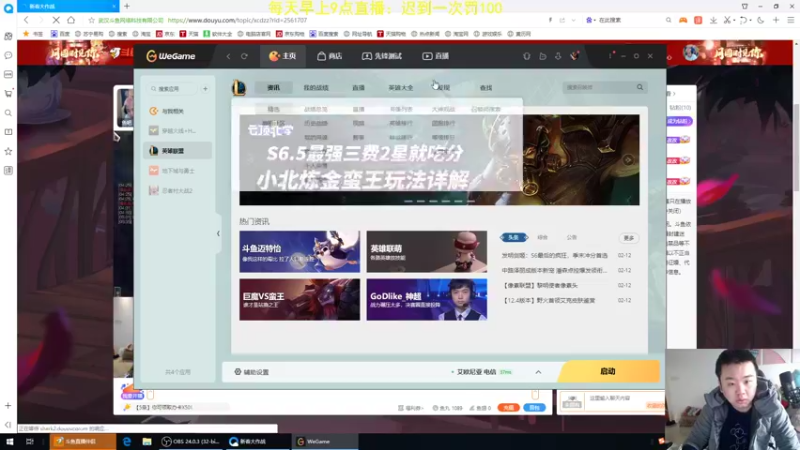Image resolution: width=800 pixels, height=450 pixels.
Task: Open the browser hamburger menu
Action: (x=791, y=20)
